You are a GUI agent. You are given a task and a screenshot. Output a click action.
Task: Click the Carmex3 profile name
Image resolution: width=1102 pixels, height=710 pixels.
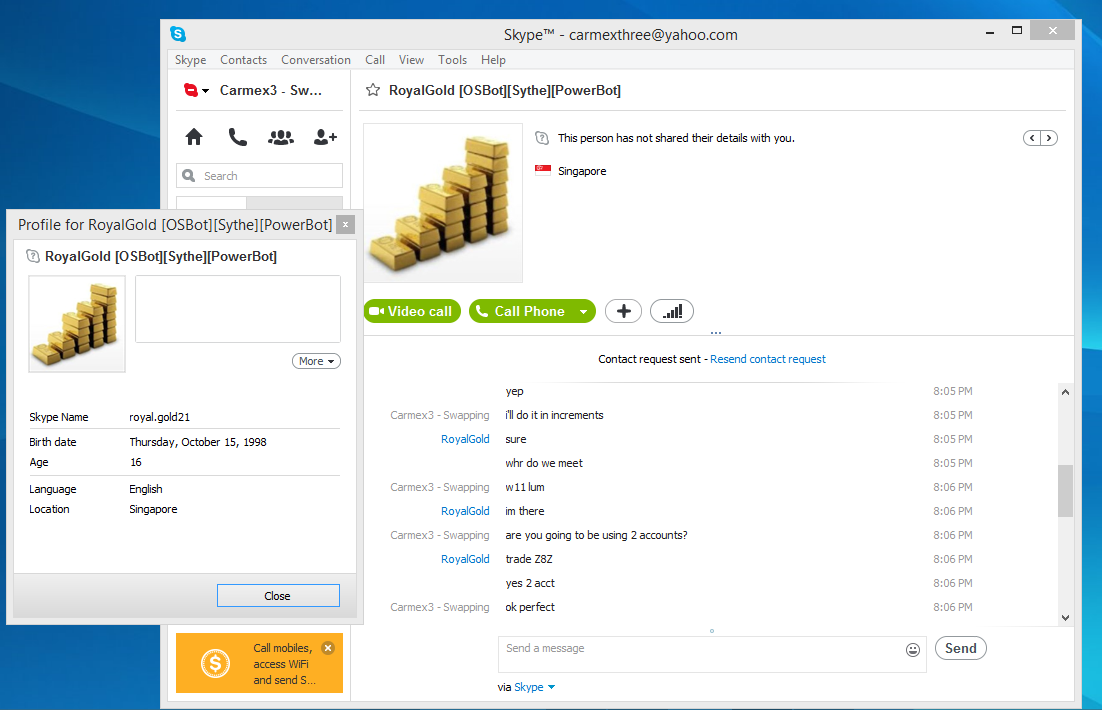click(x=271, y=90)
